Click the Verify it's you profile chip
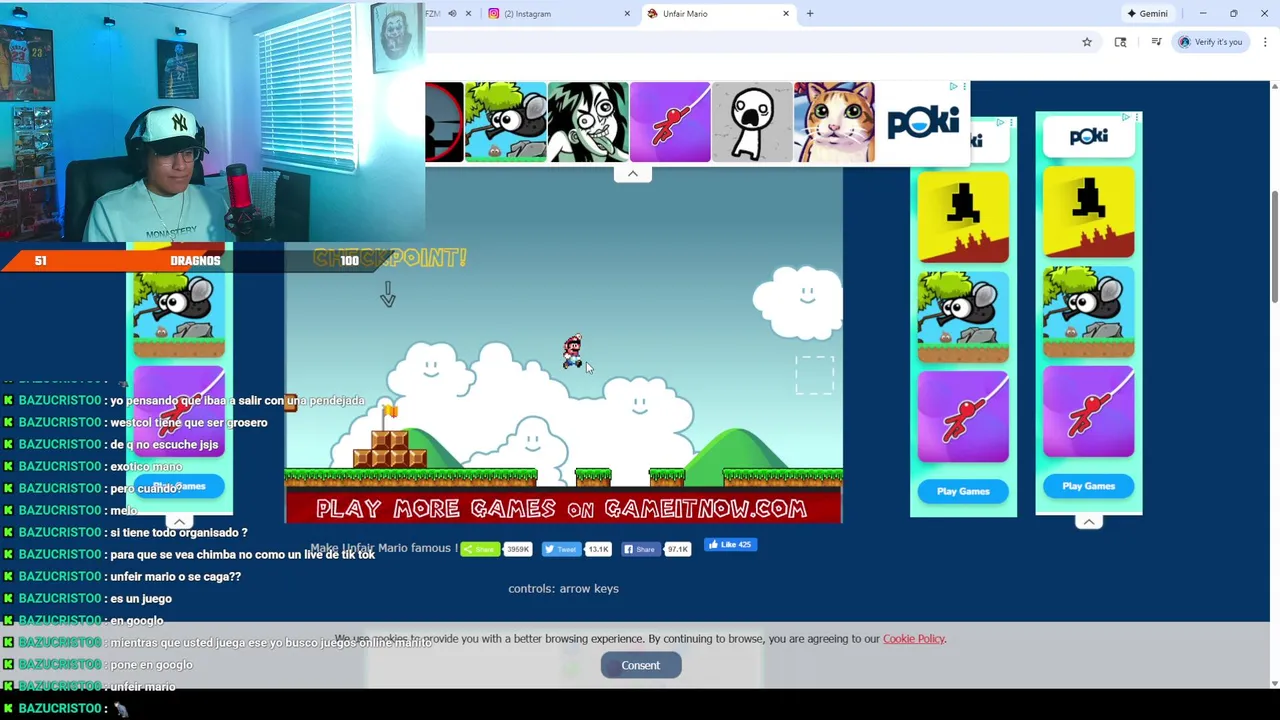Screen dimensions: 1280x720 click(x=1211, y=42)
